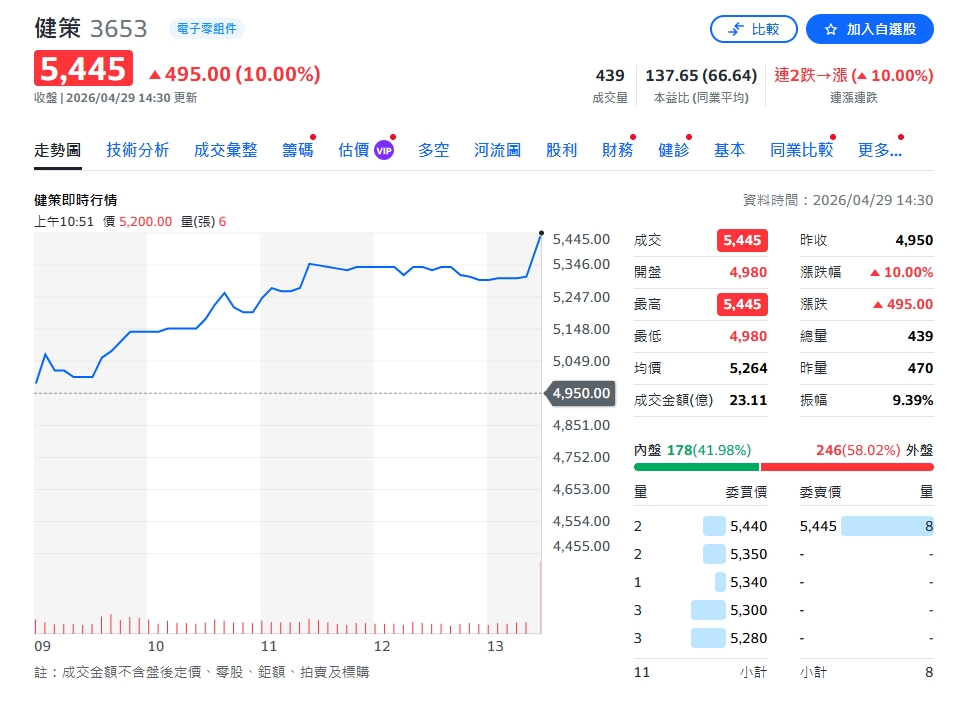Open the 河流圖 chart tab
Screen dimensions: 956x705
point(497,148)
